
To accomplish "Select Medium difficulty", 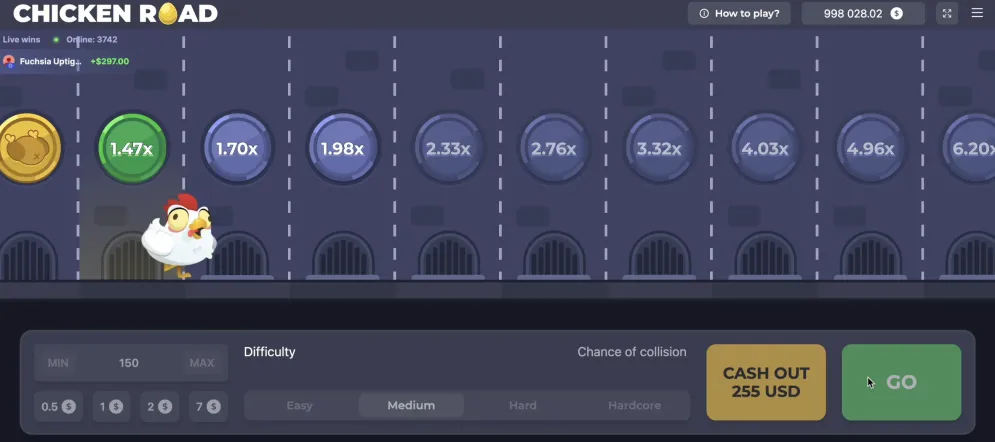I will (411, 405).
